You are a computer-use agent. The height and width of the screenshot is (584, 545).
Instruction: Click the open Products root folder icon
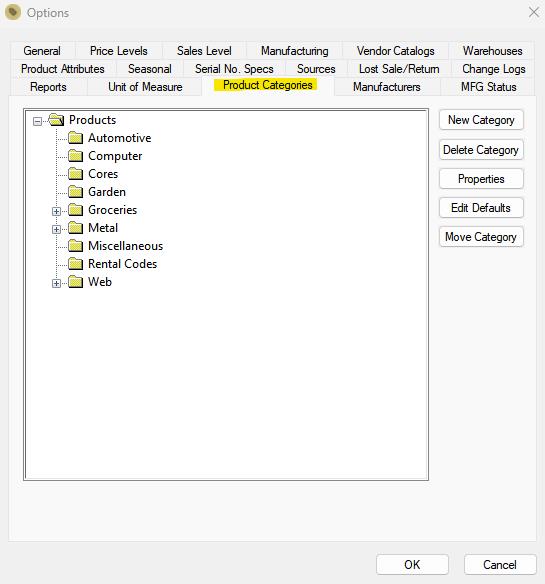(57, 120)
